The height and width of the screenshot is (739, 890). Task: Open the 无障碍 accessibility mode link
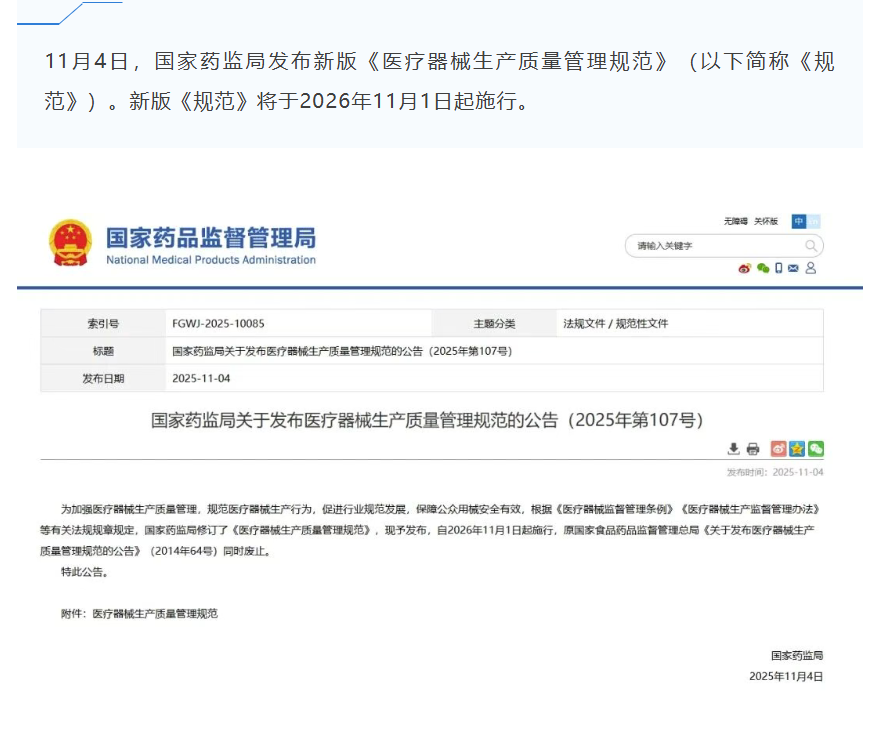tap(736, 221)
